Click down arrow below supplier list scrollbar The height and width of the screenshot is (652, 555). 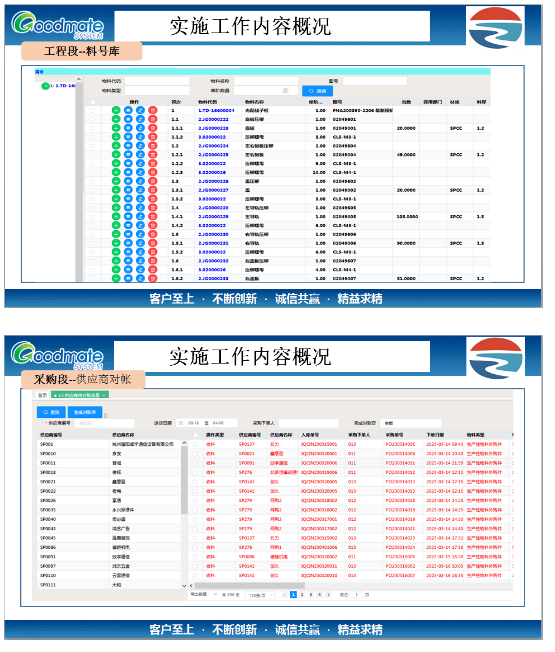(x=184, y=585)
